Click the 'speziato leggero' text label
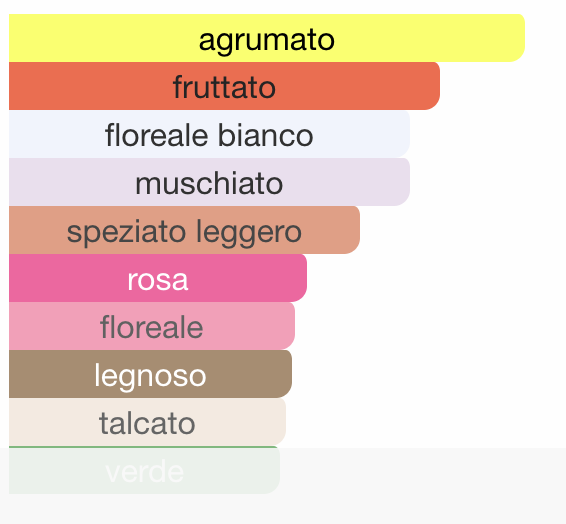 pyautogui.click(x=184, y=233)
